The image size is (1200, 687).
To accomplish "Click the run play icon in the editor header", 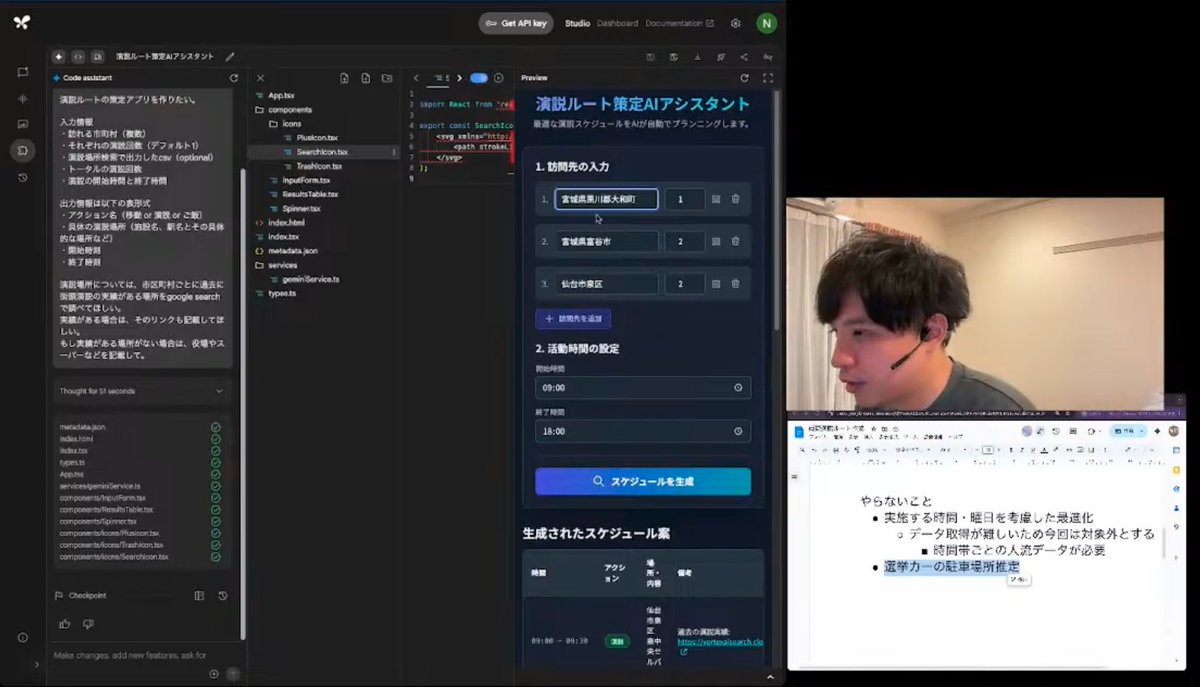I will tap(499, 78).
